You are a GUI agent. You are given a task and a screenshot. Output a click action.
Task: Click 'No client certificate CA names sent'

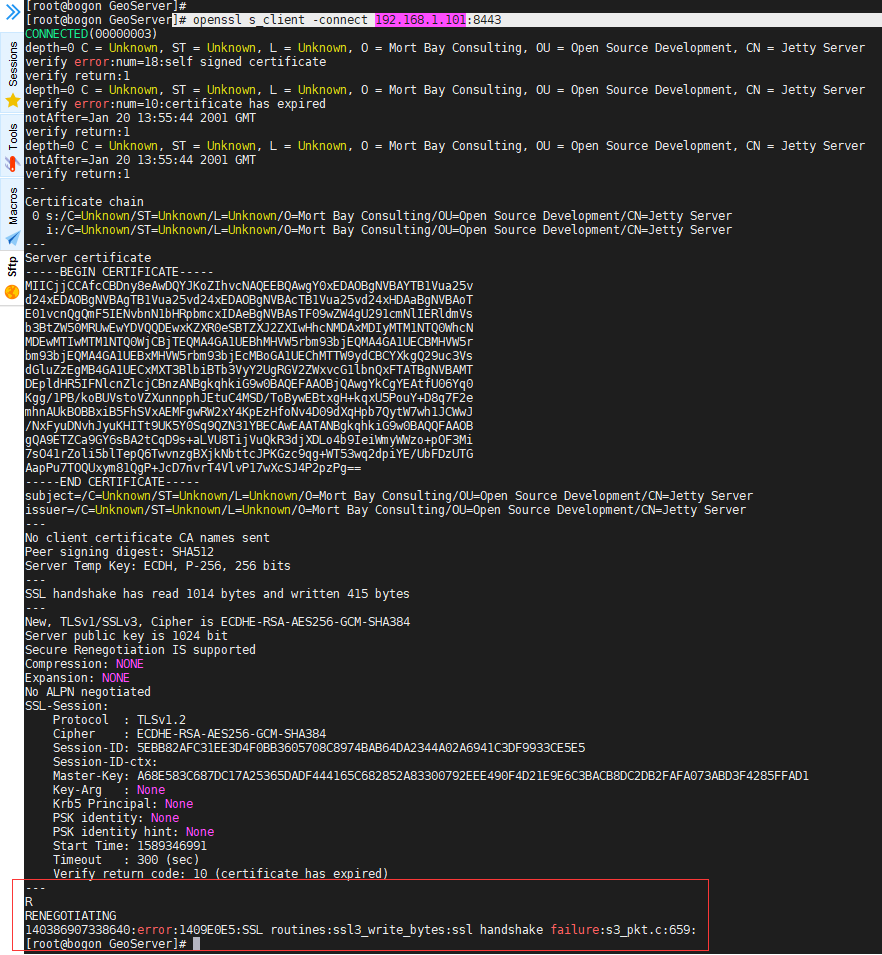(147, 538)
